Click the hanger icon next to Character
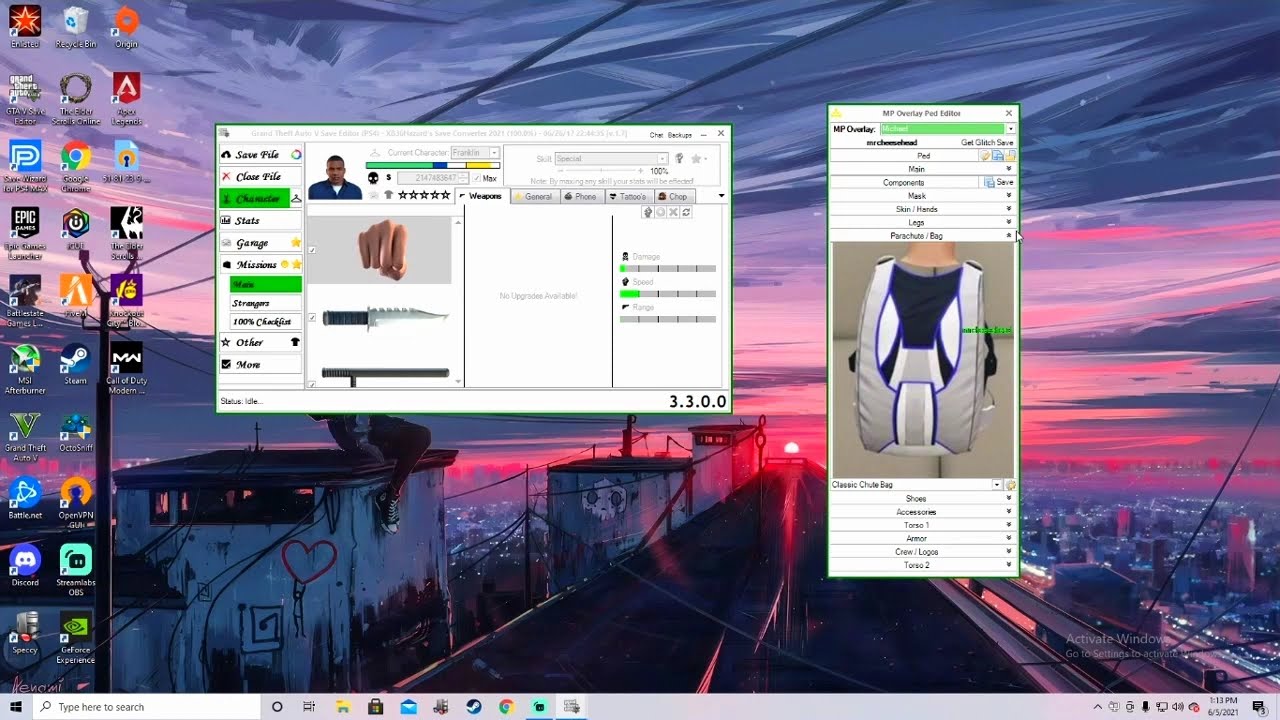 coord(296,199)
